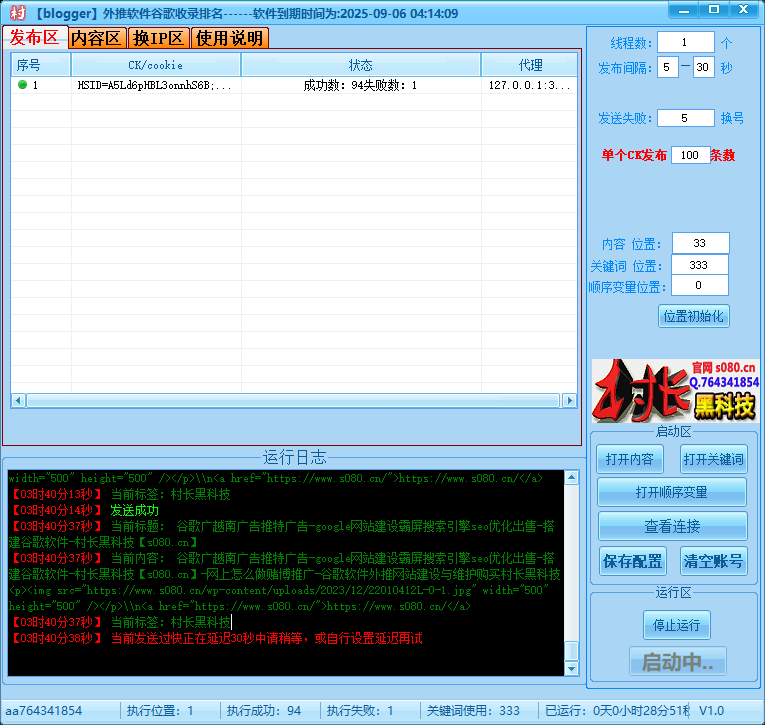The width and height of the screenshot is (765, 725).
Task: Focus the 内容 位置 field showing 33
Action: coord(700,243)
